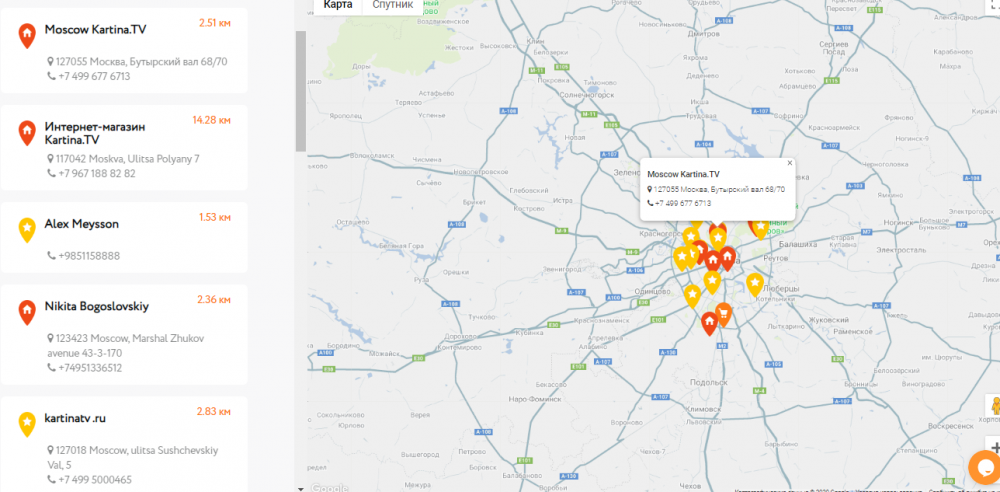The image size is (1000, 492).
Task: Zoom in the map with plus button
Action: (x=994, y=447)
